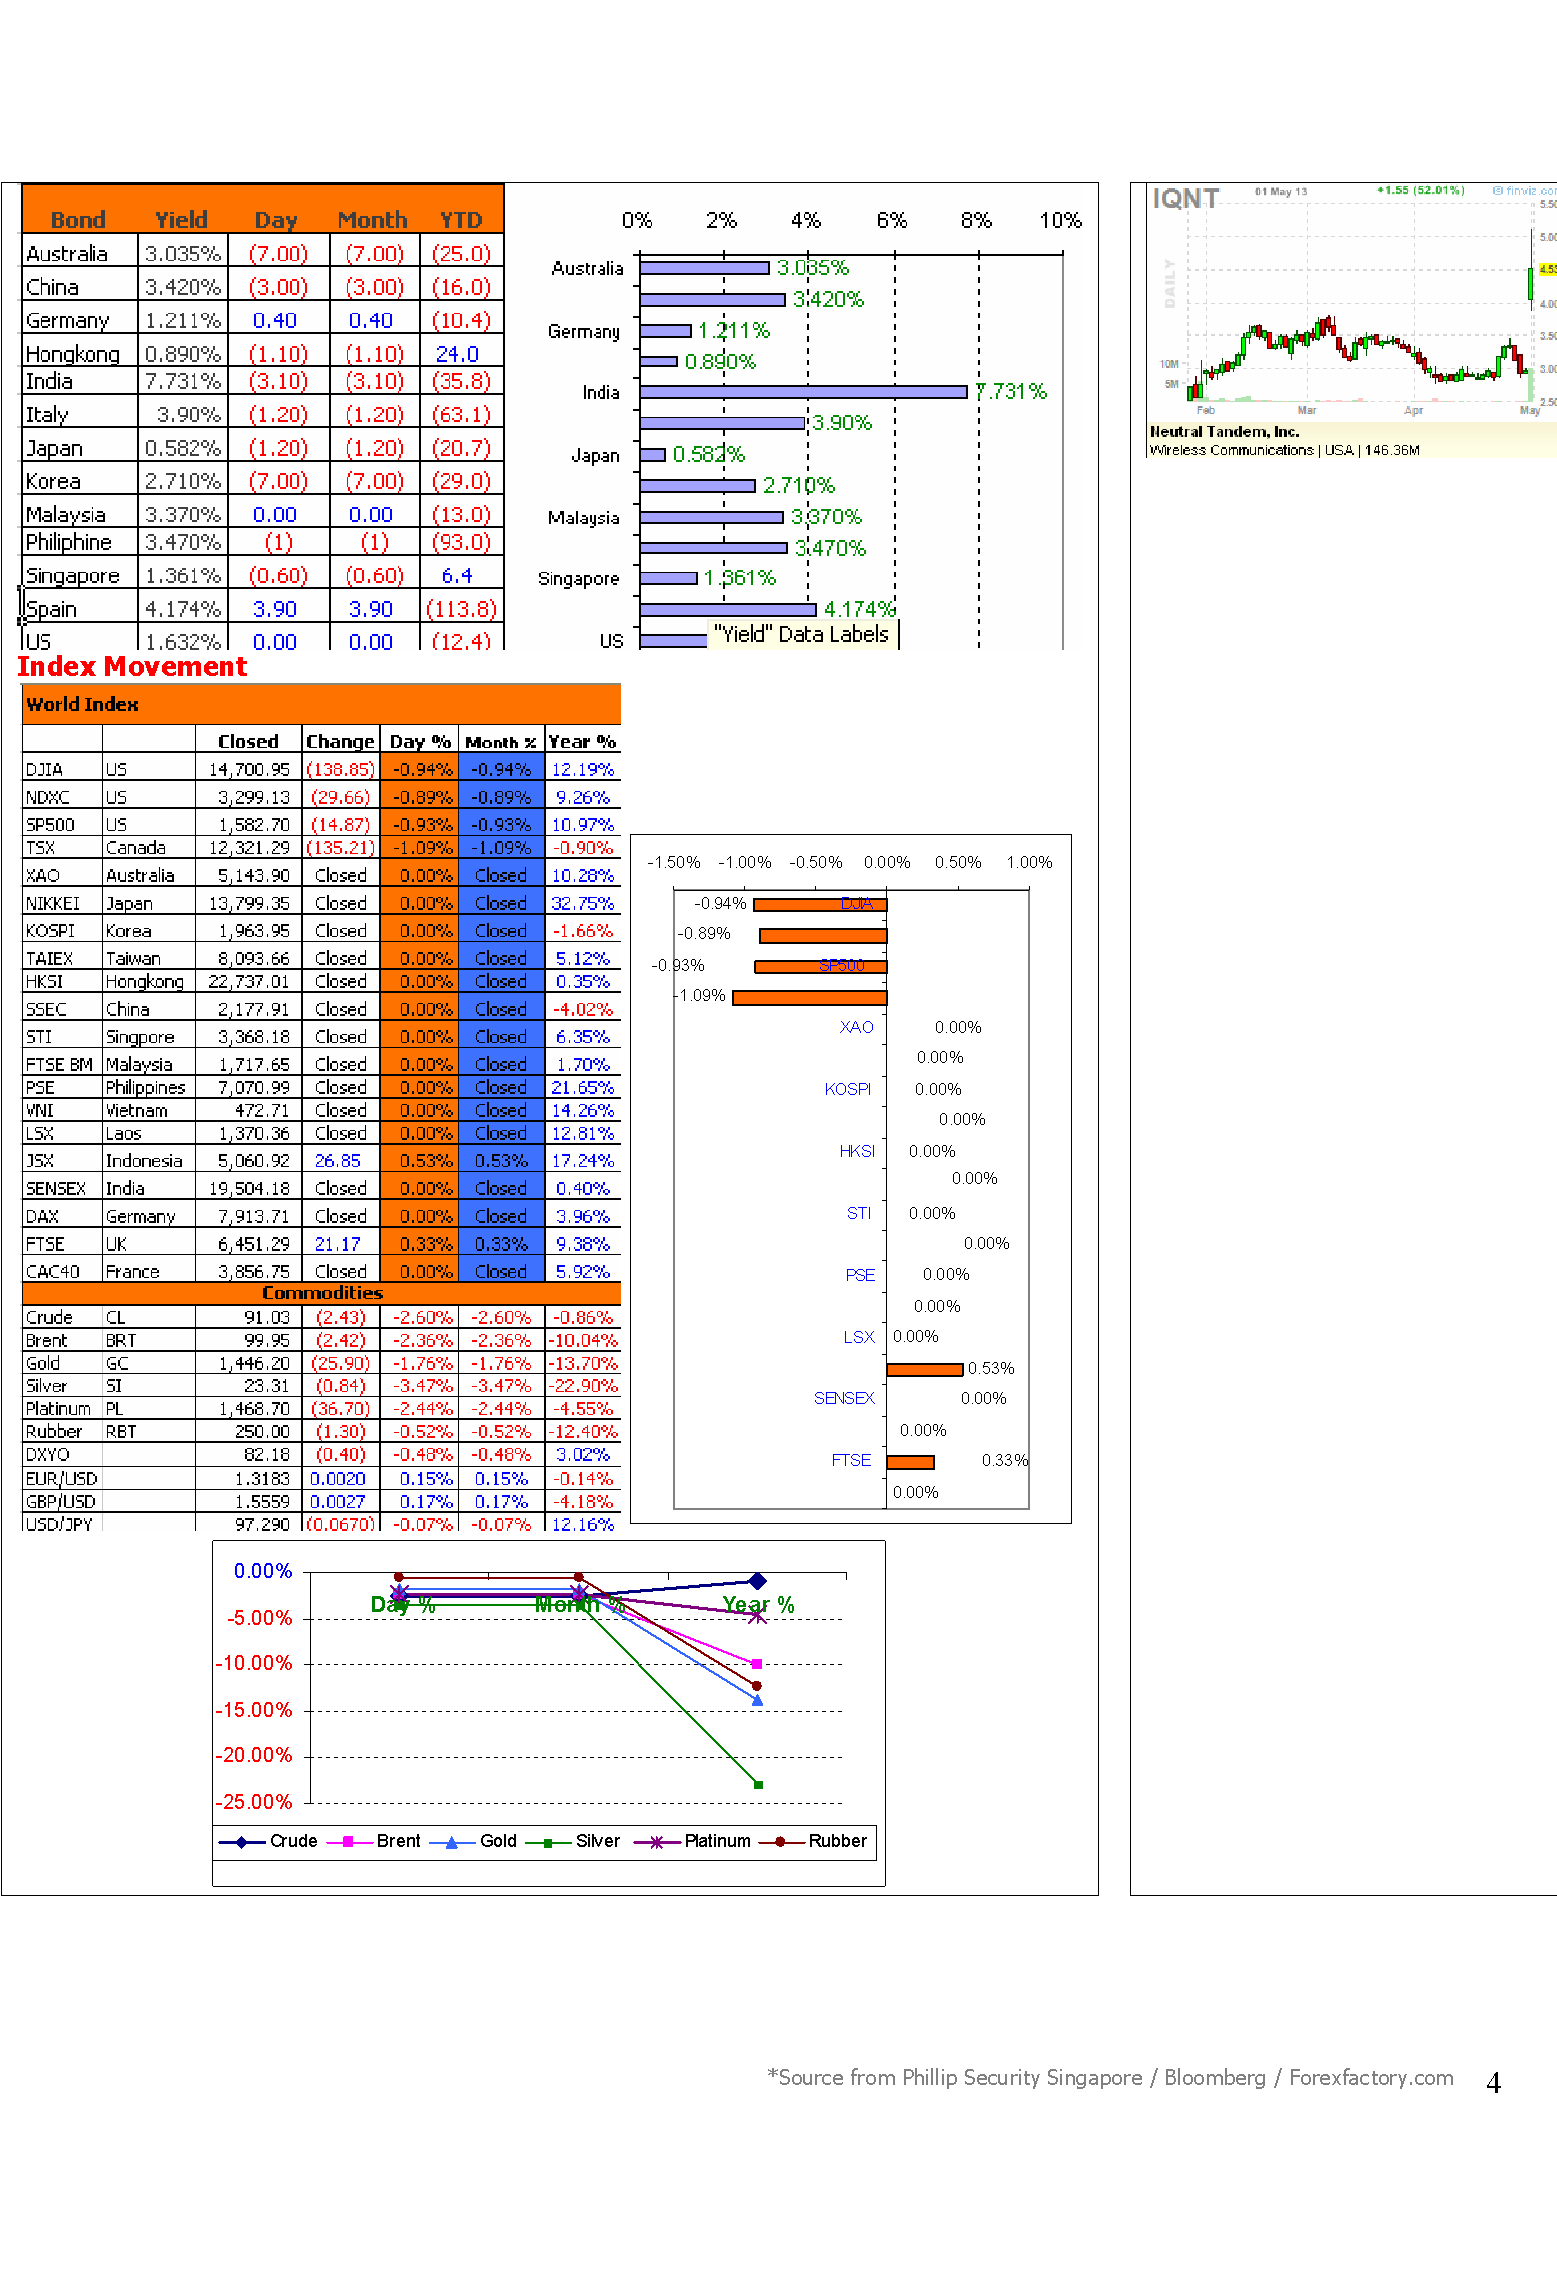Click the YTD column header
This screenshot has height=2272, width=1557.
(461, 220)
